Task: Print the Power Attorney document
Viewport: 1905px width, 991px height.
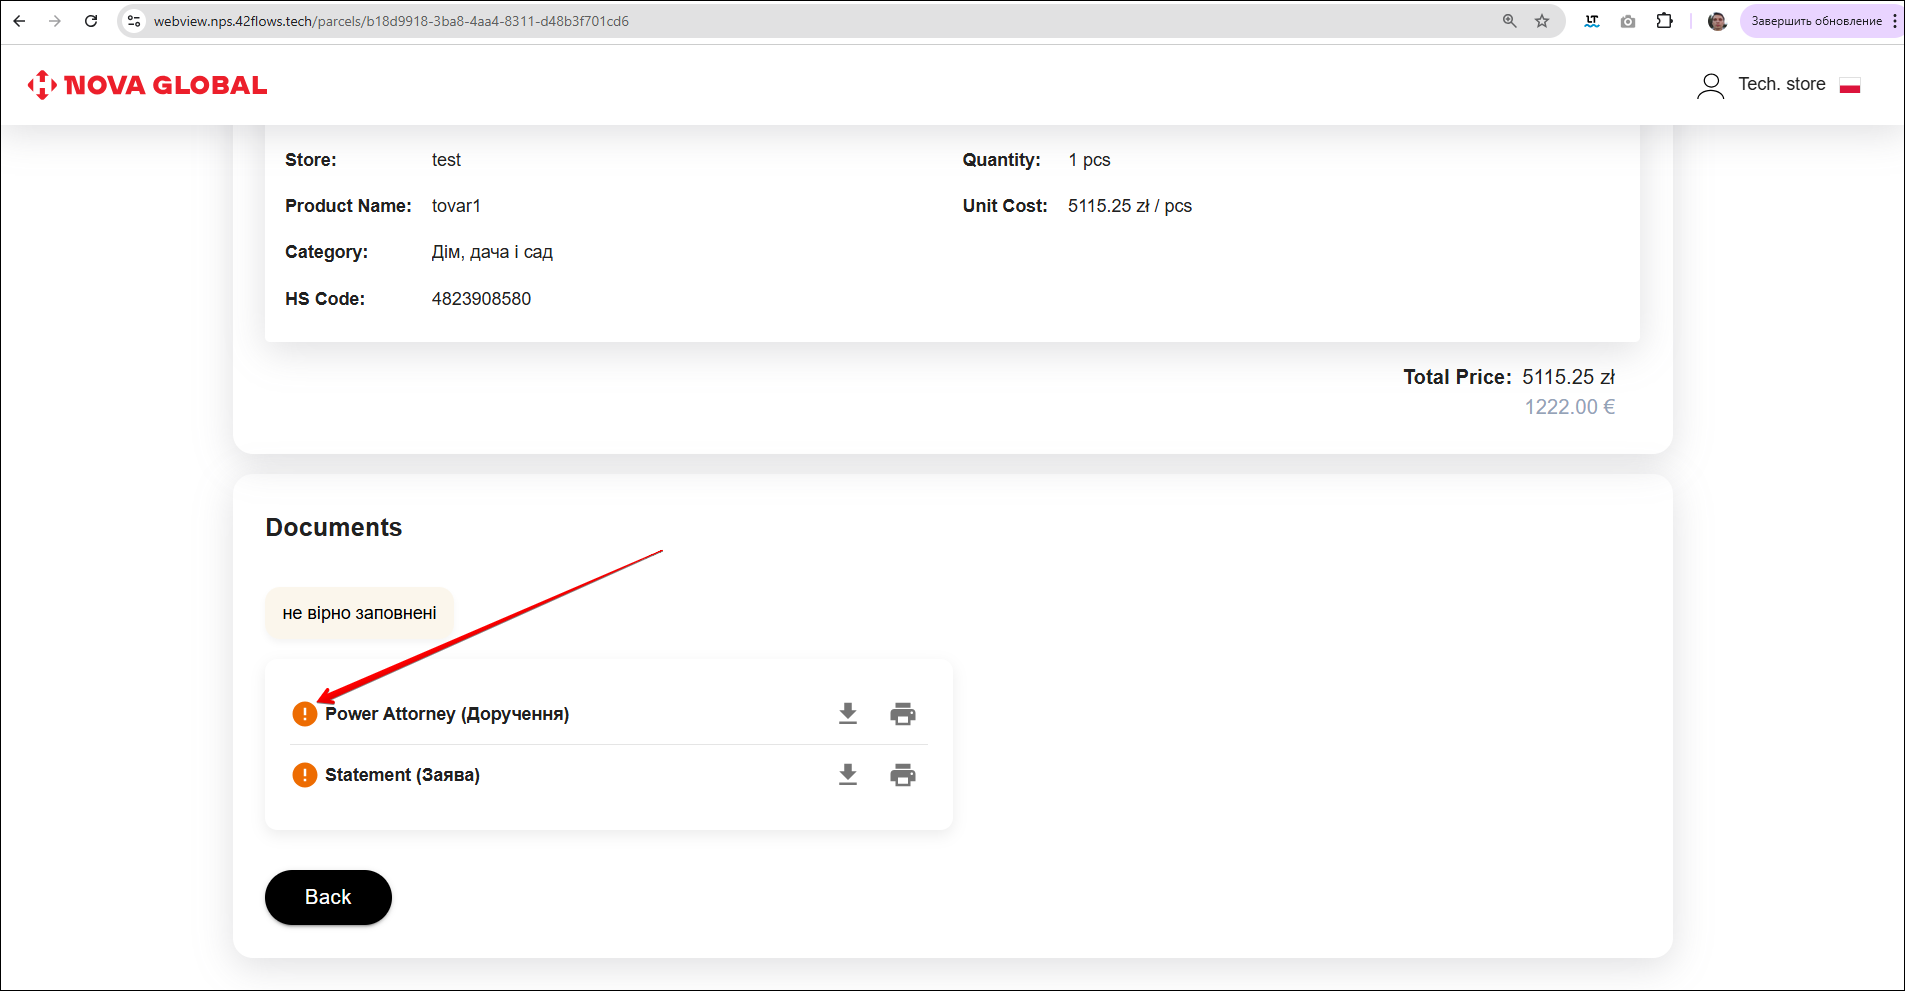Action: click(x=903, y=714)
